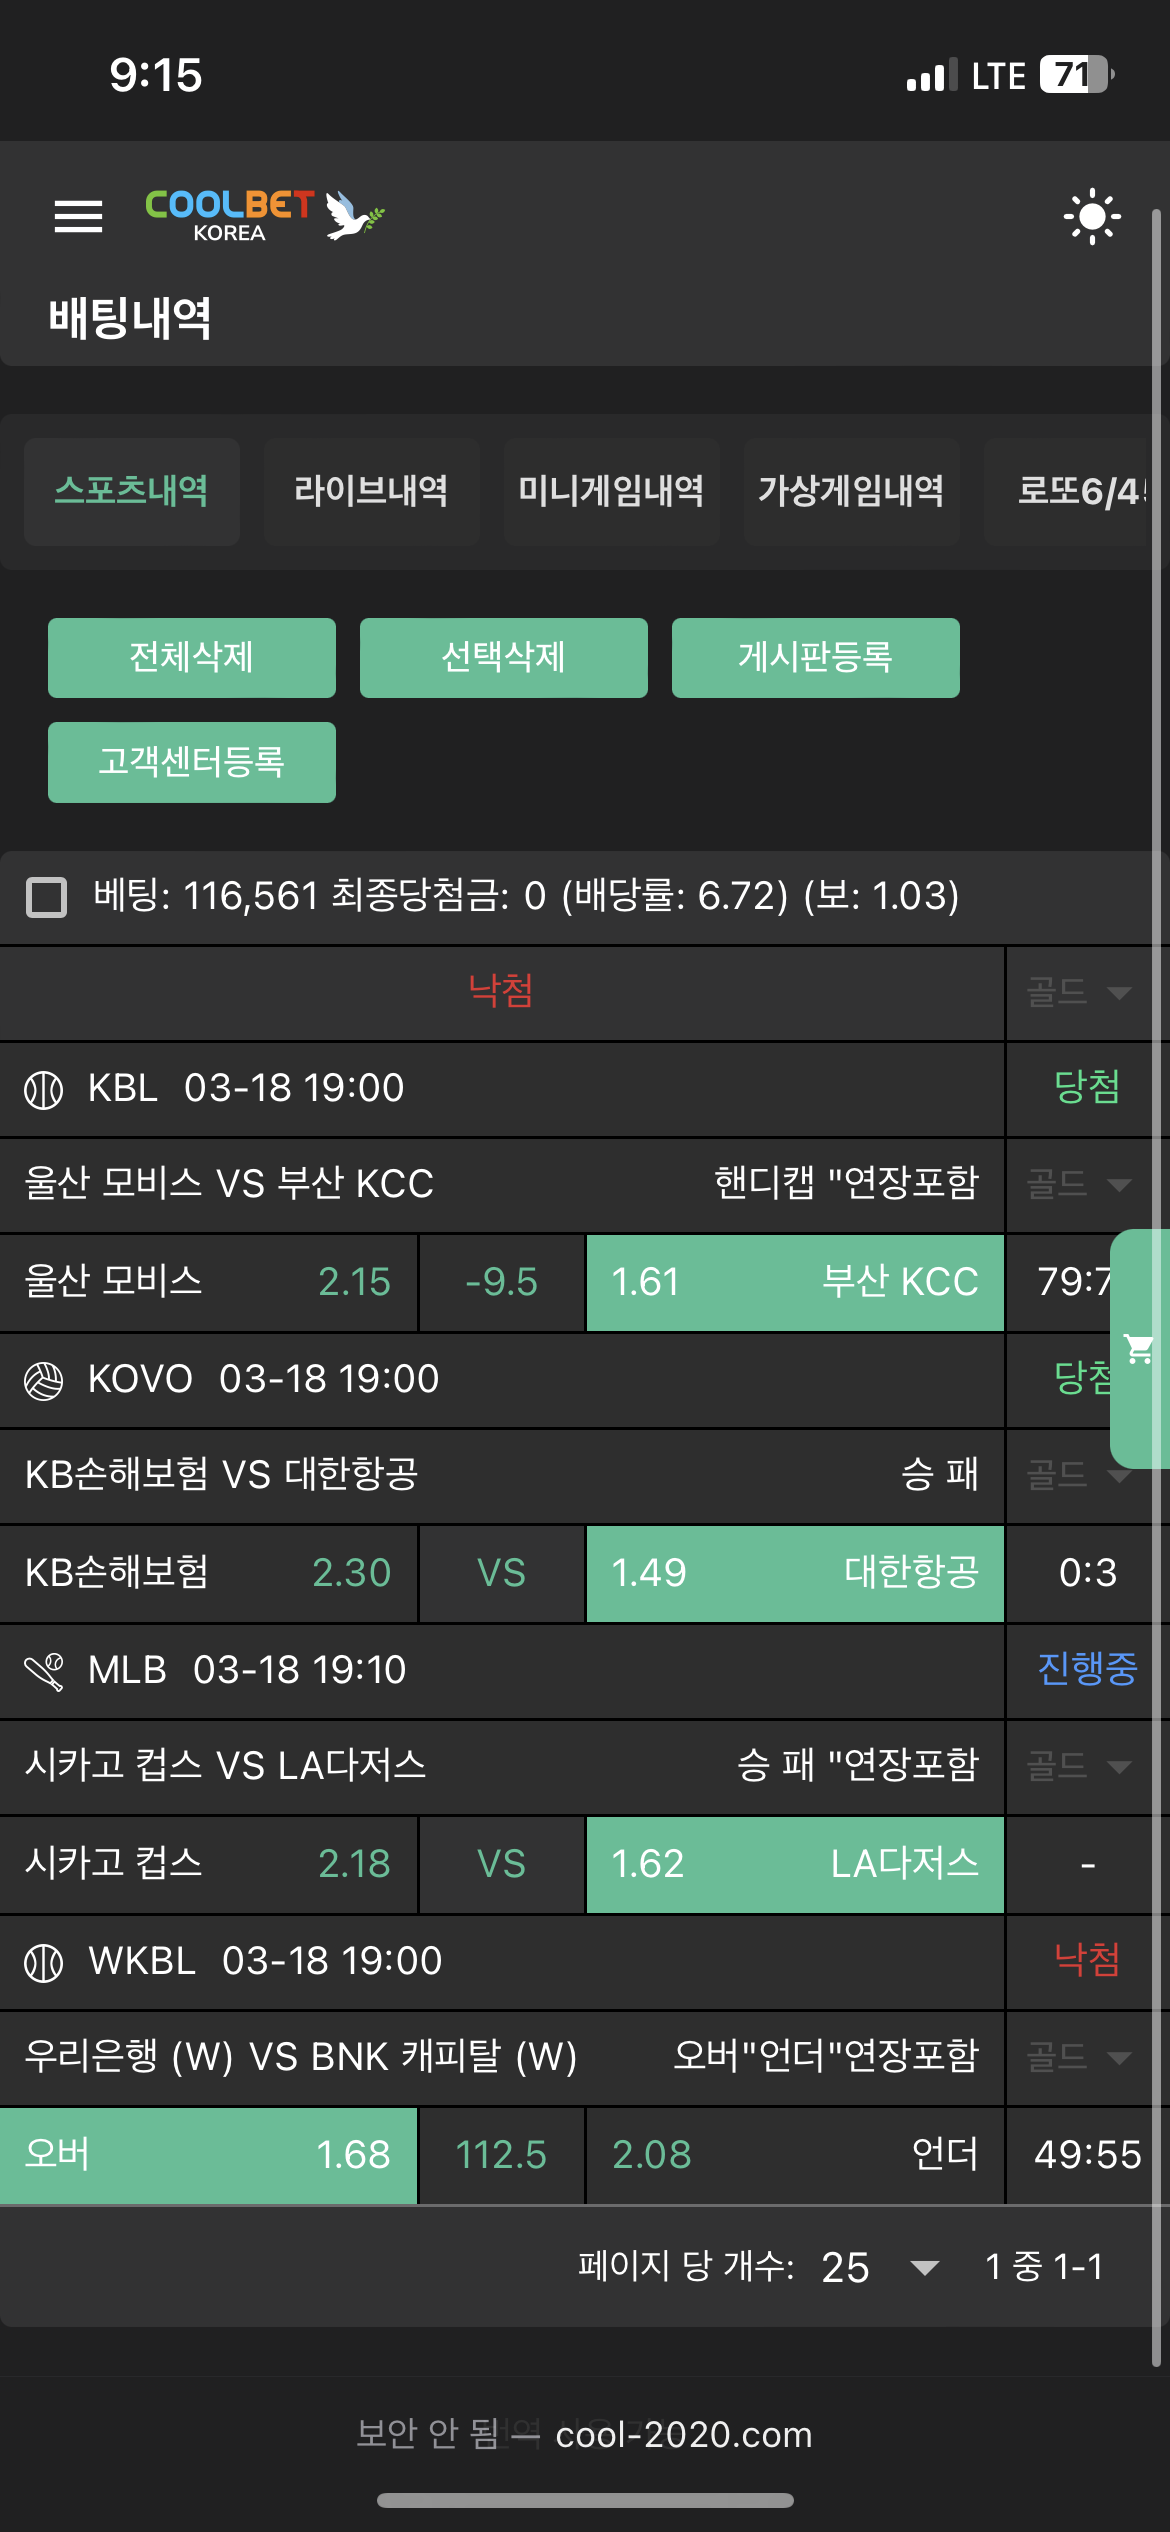
Task: Check the bet slip selection checkbox
Action: [46, 897]
